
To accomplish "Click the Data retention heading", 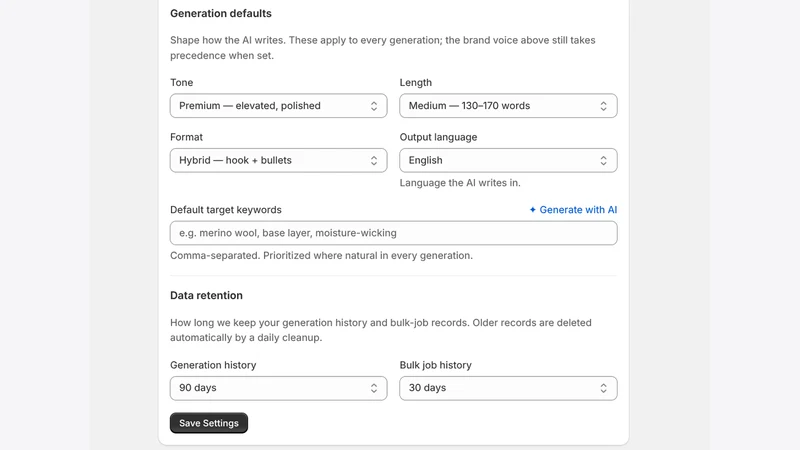I will 206,295.
